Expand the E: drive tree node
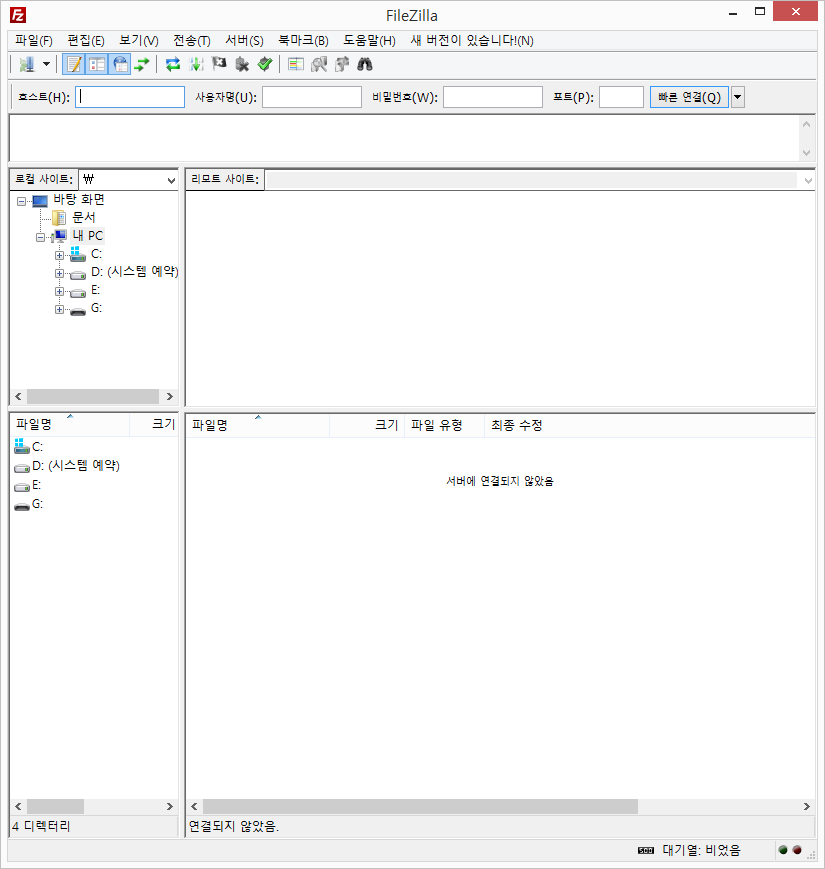Viewport: 825px width, 869px height. pyautogui.click(x=59, y=292)
